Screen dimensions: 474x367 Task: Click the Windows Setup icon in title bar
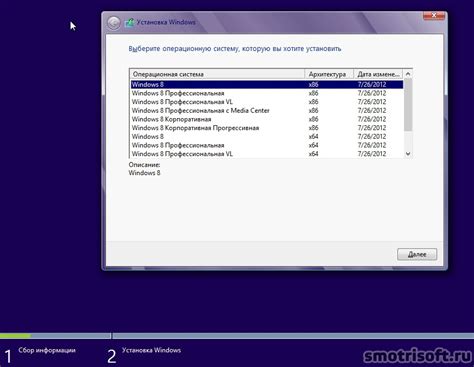click(x=129, y=23)
